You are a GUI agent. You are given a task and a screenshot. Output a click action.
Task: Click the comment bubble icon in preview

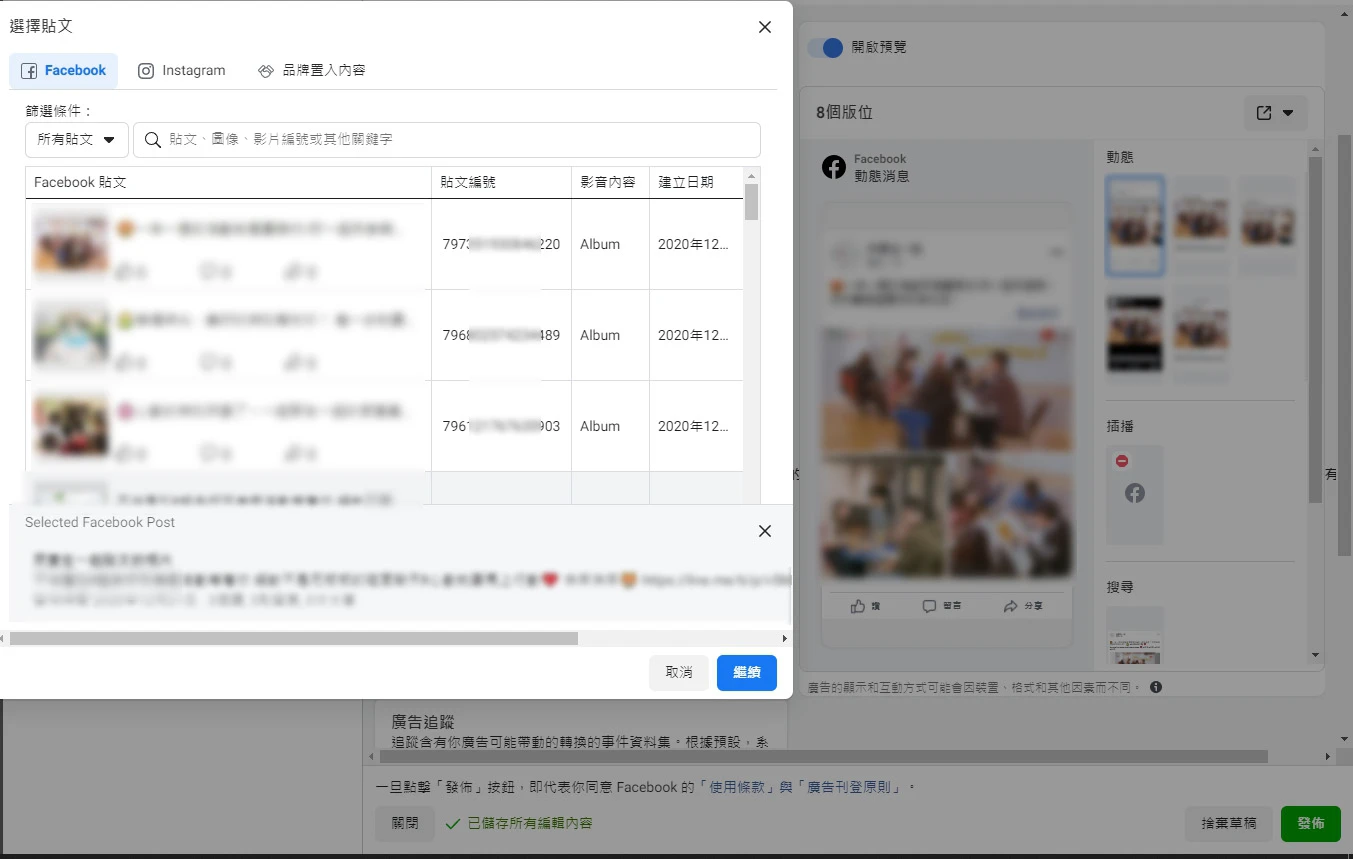click(x=929, y=606)
